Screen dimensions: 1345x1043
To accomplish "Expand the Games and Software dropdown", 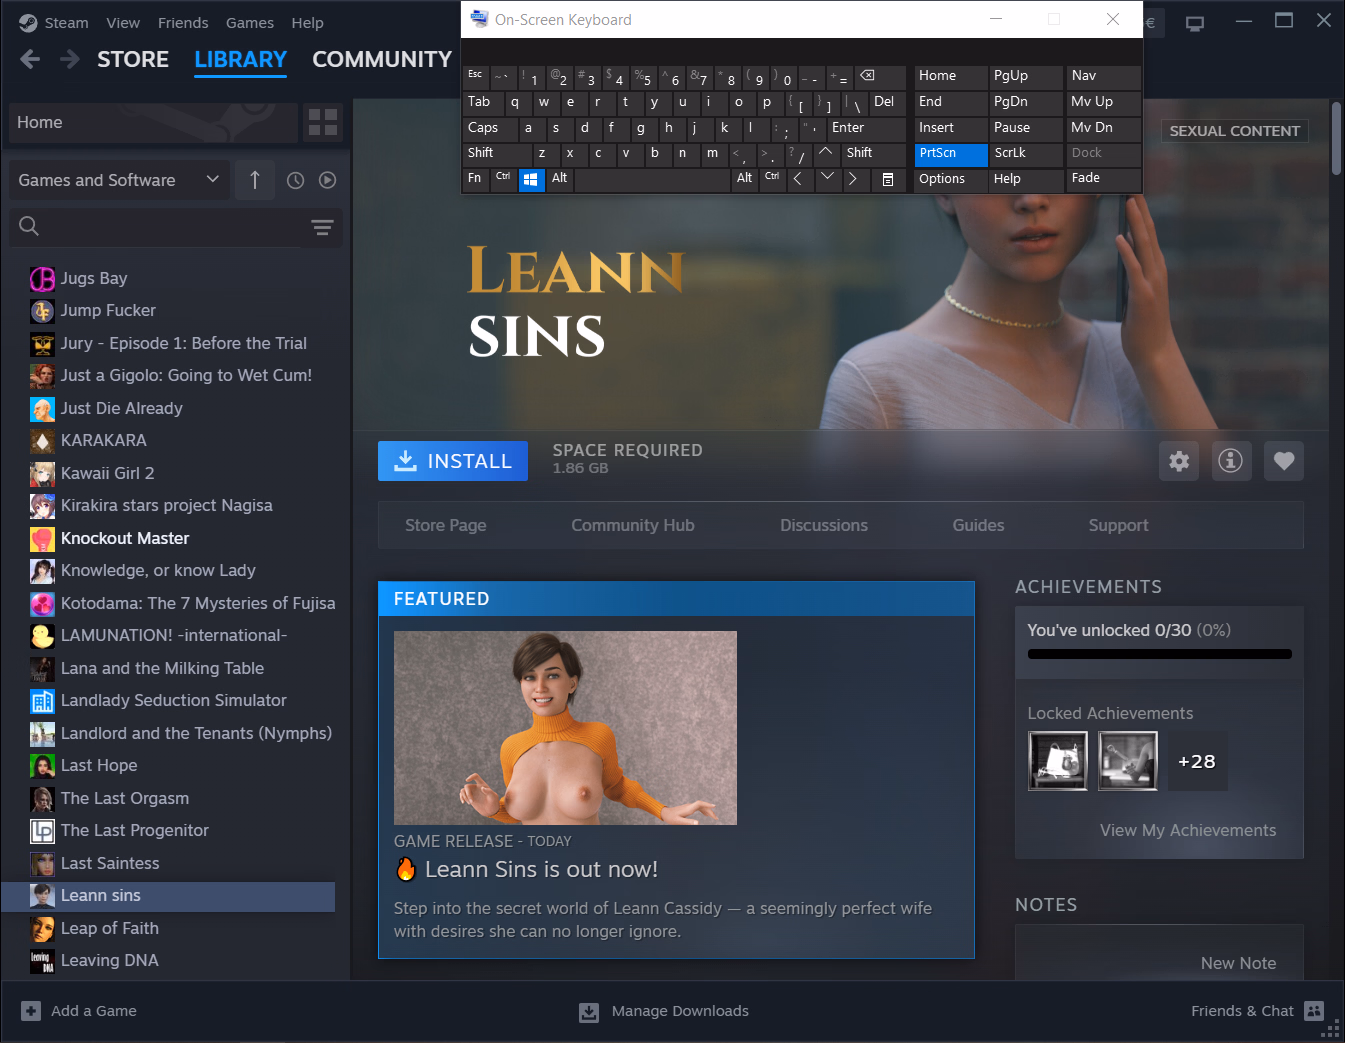I will click(x=119, y=180).
